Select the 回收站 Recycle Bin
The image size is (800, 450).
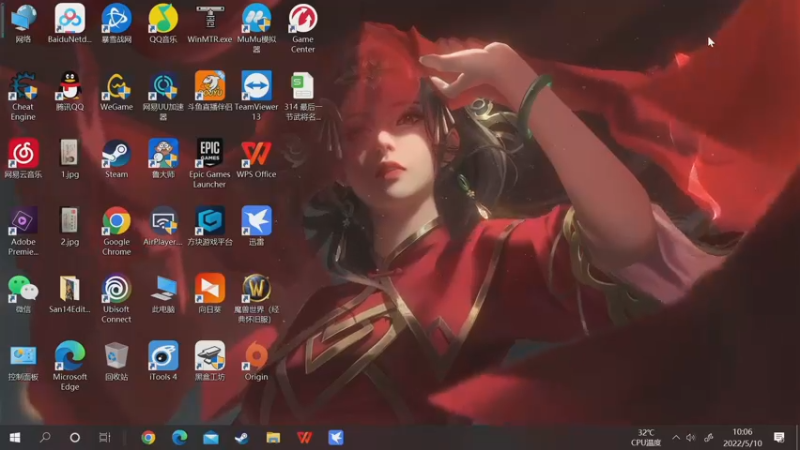(x=116, y=361)
